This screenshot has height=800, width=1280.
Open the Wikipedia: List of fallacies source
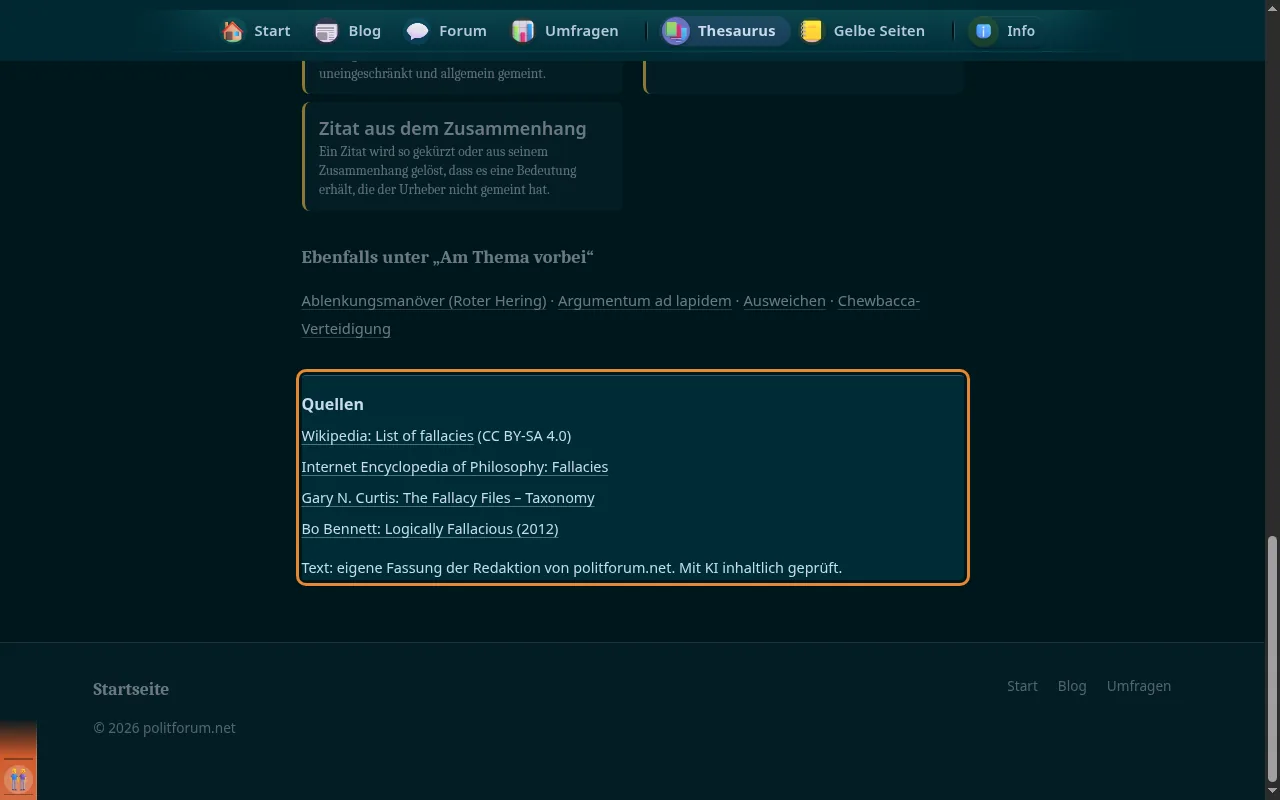coord(387,436)
